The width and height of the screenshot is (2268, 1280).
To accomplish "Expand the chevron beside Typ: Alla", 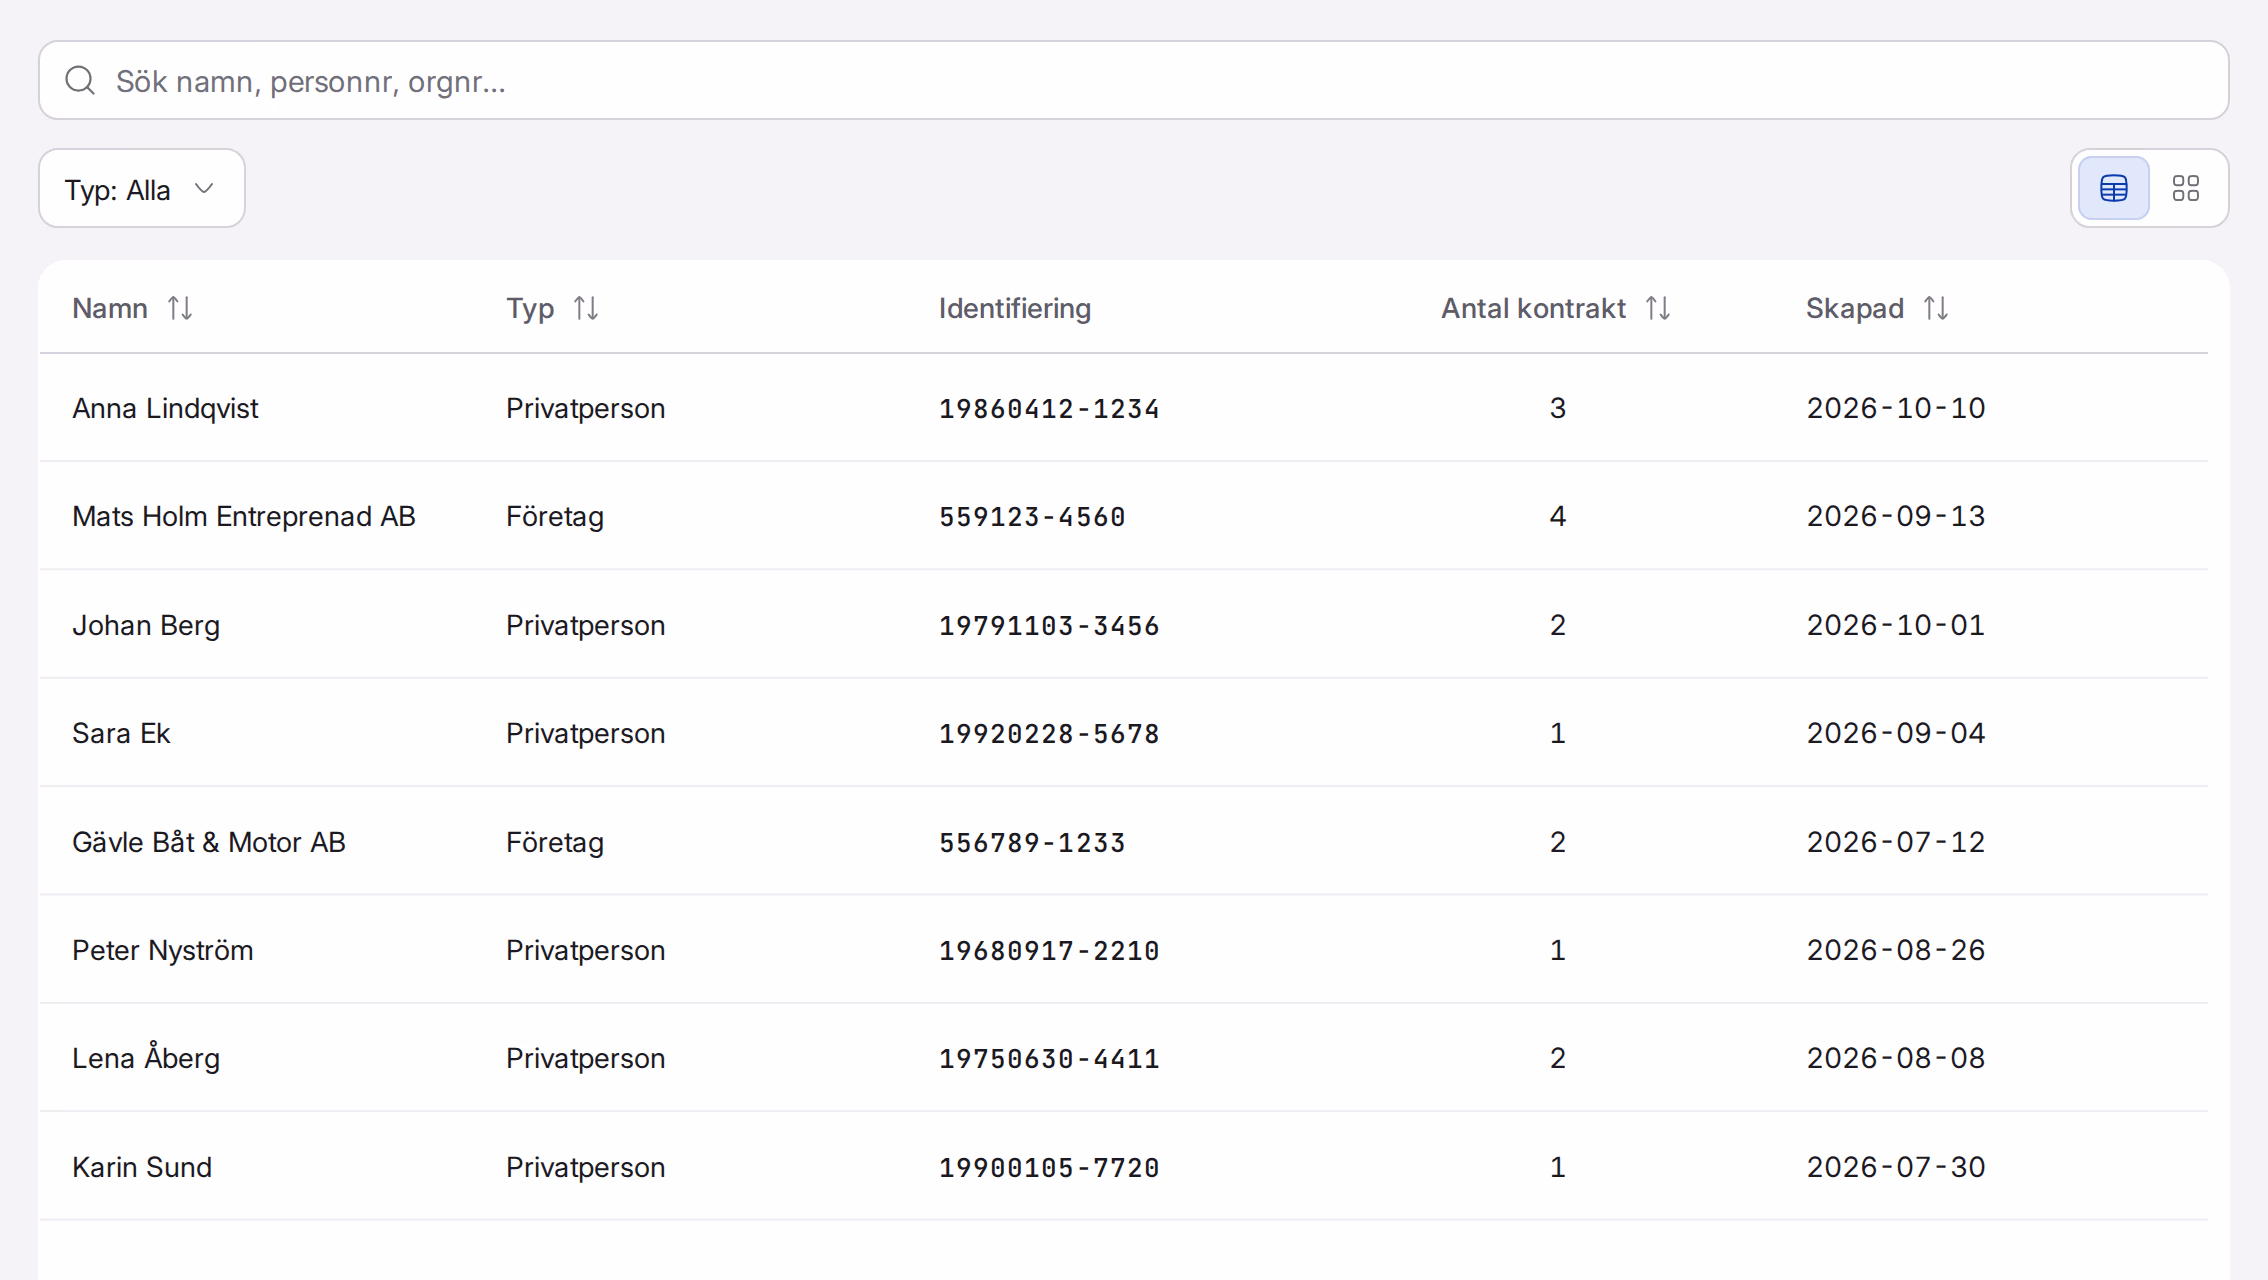I will click(204, 188).
